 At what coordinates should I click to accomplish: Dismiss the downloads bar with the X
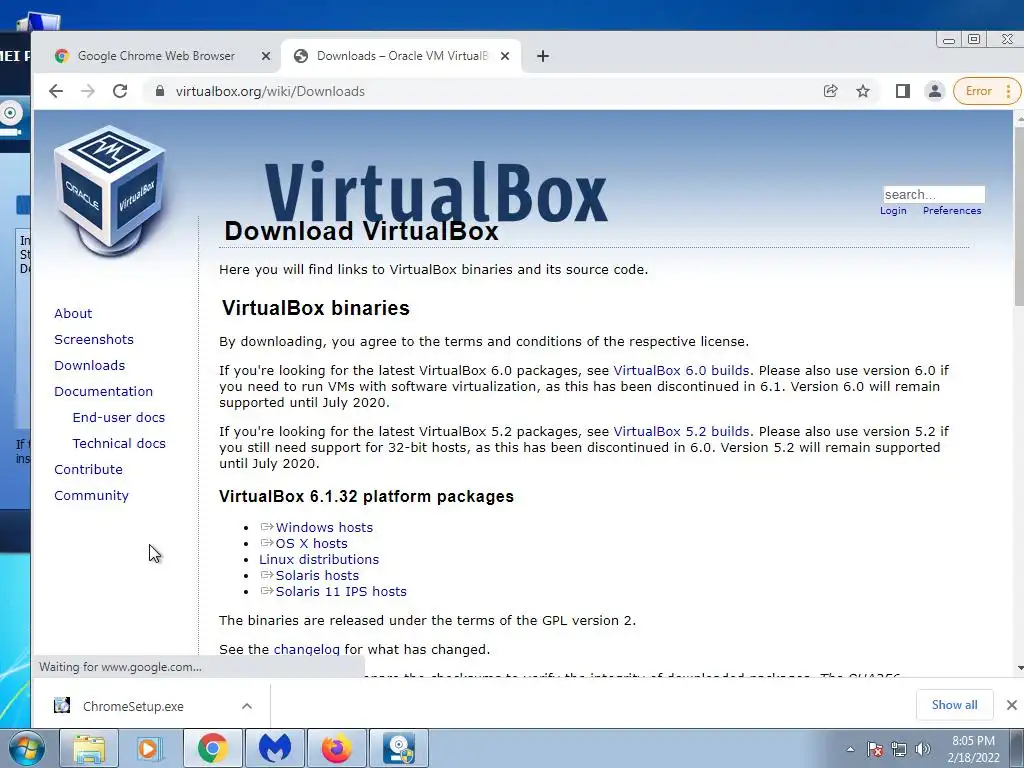[1012, 705]
